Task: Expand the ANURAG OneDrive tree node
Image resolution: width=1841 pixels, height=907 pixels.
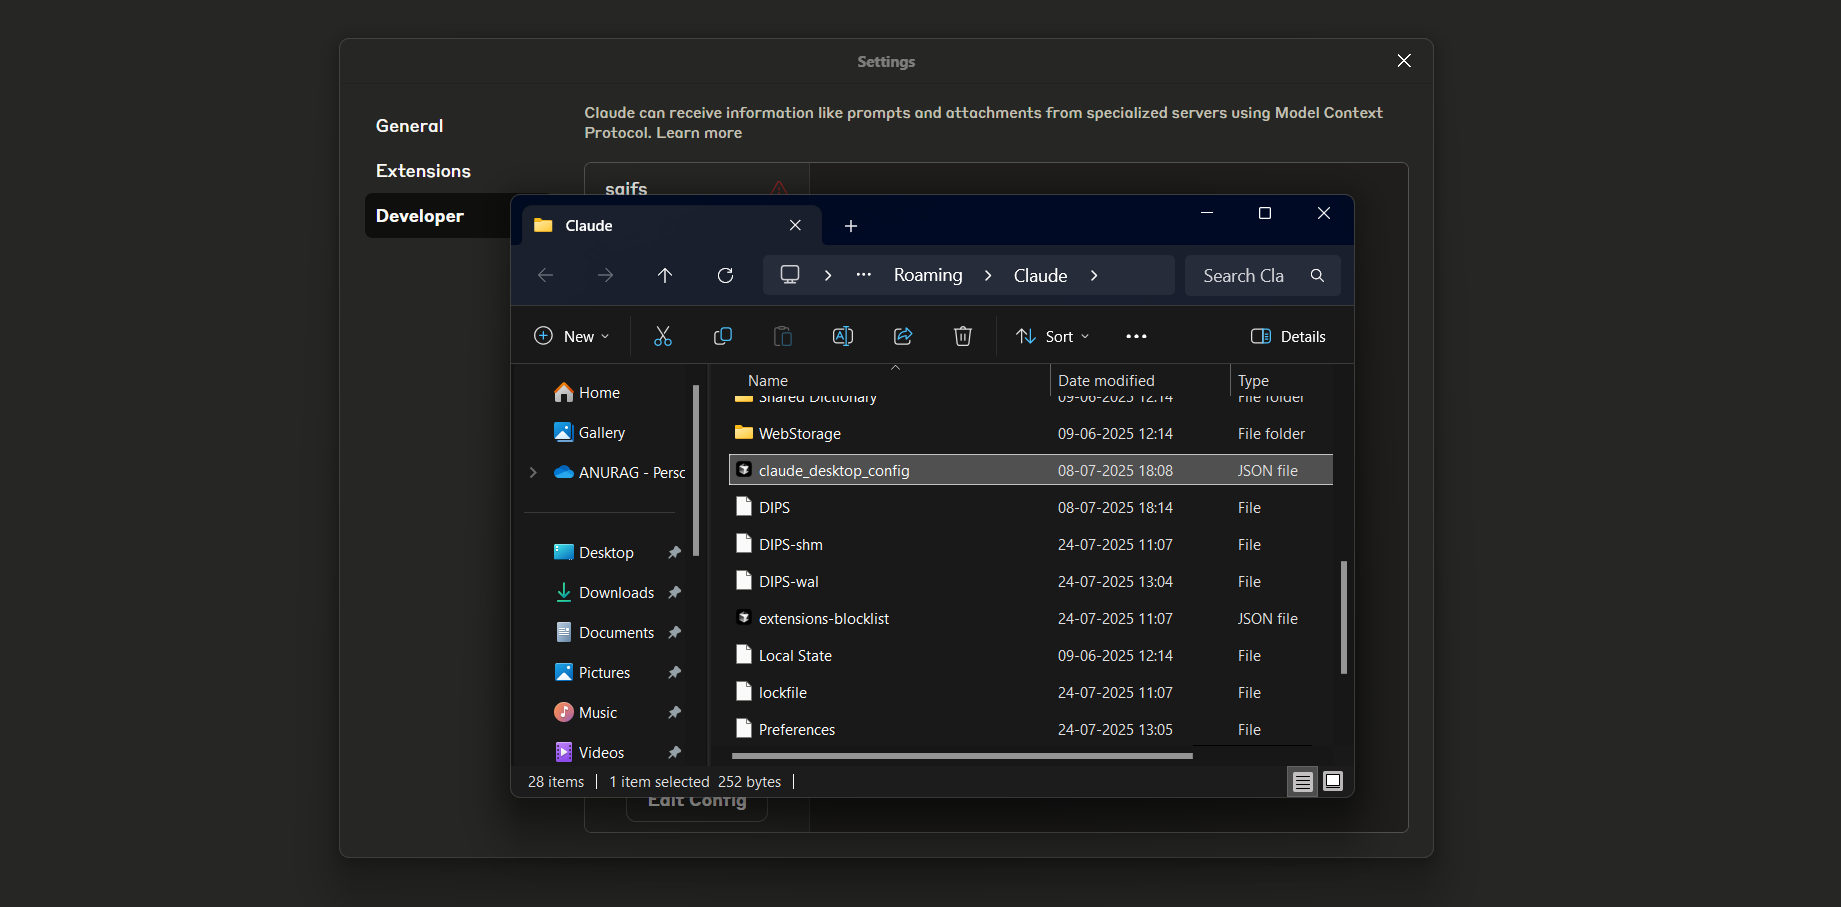Action: tap(533, 472)
